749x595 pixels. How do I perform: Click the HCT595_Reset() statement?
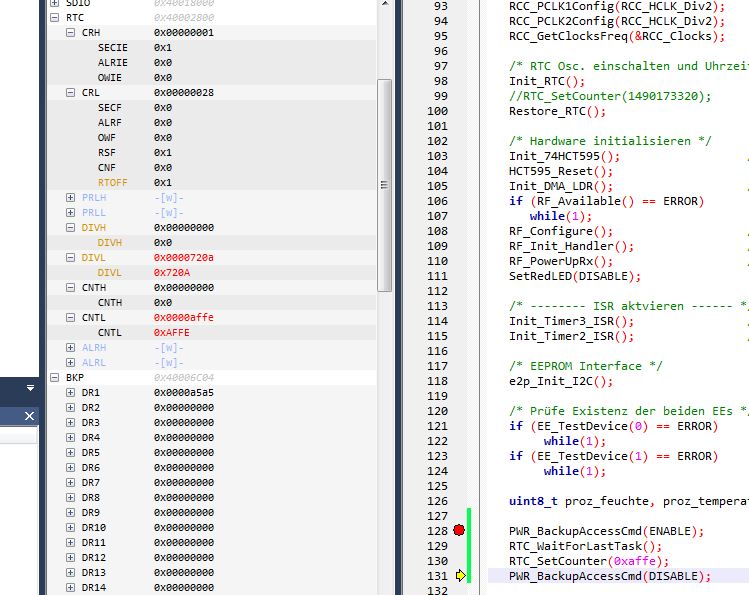(561, 171)
